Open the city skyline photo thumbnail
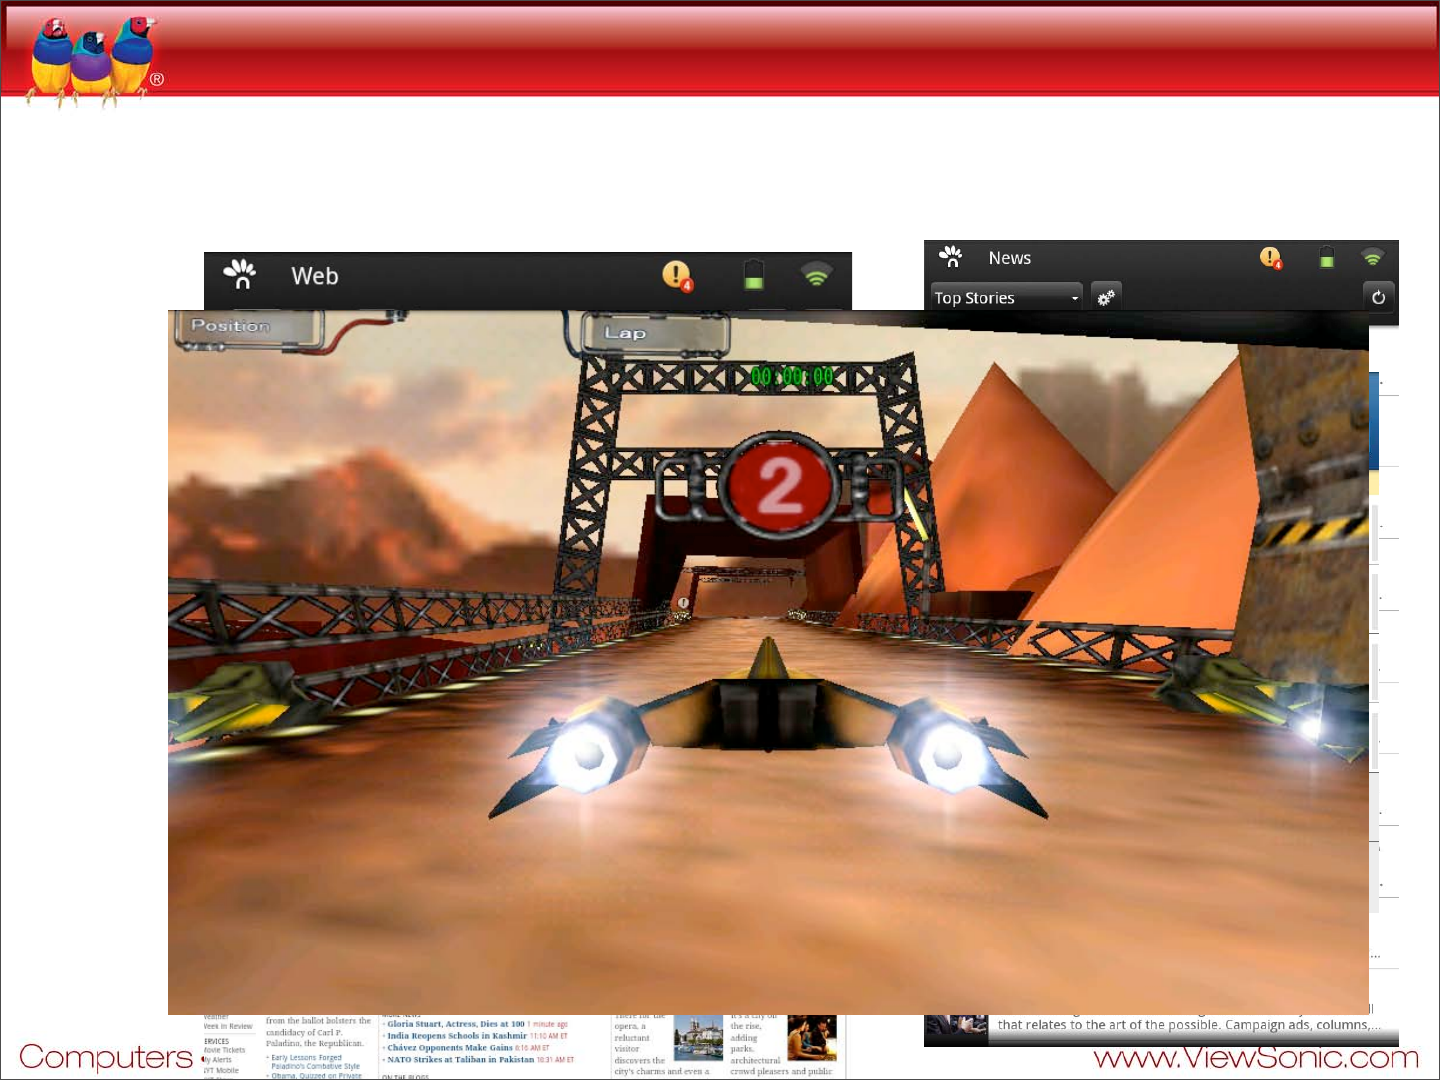Image resolution: width=1440 pixels, height=1080 pixels. [x=698, y=1039]
